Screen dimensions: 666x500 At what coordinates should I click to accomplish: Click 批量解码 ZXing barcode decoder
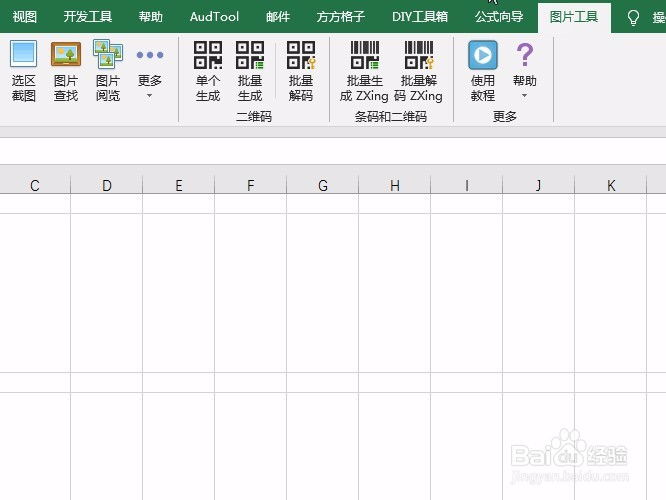[x=419, y=71]
